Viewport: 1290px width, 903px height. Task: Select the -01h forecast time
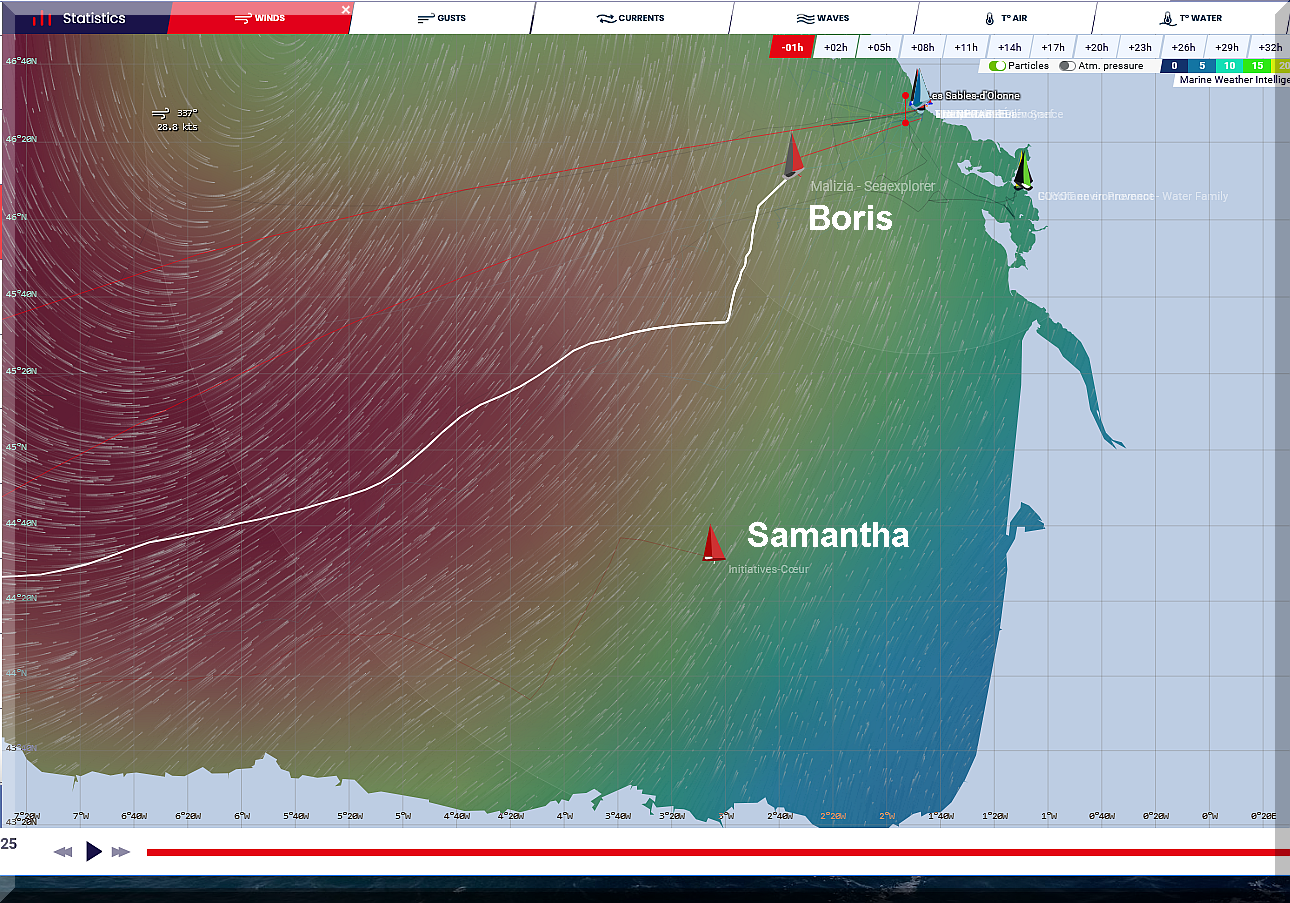pyautogui.click(x=792, y=47)
